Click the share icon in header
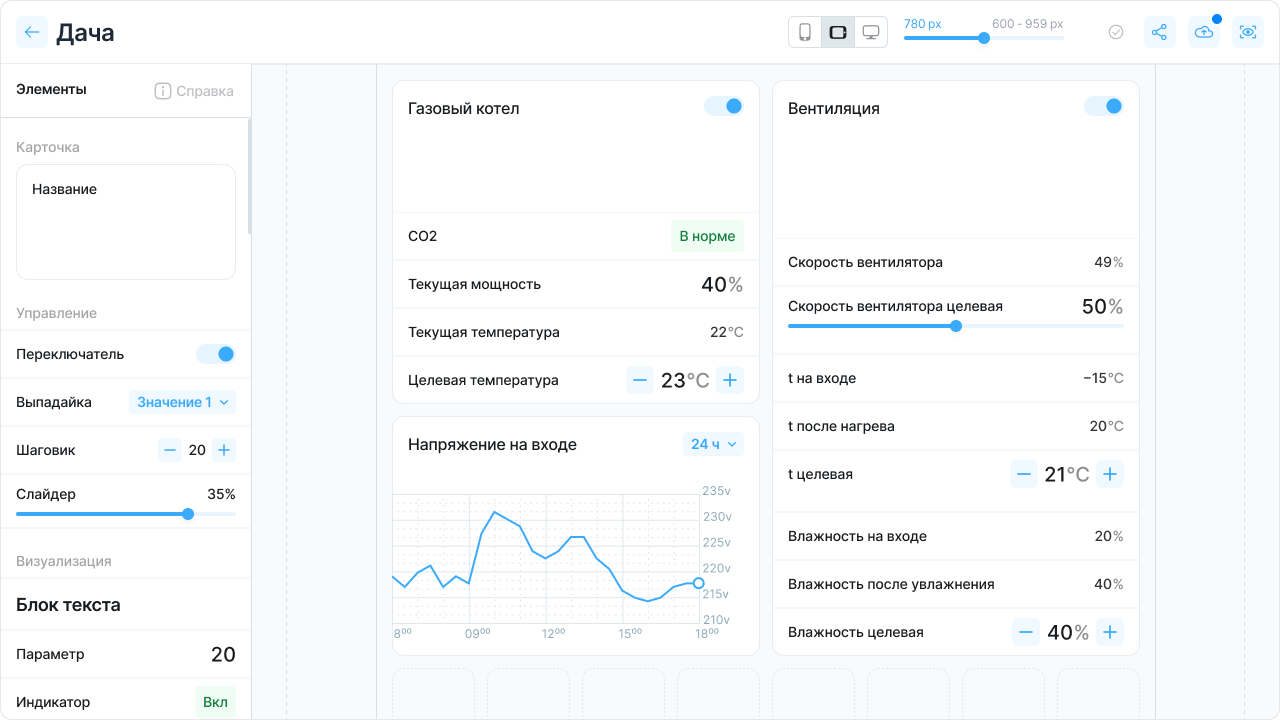The width and height of the screenshot is (1280, 720). tap(1159, 32)
